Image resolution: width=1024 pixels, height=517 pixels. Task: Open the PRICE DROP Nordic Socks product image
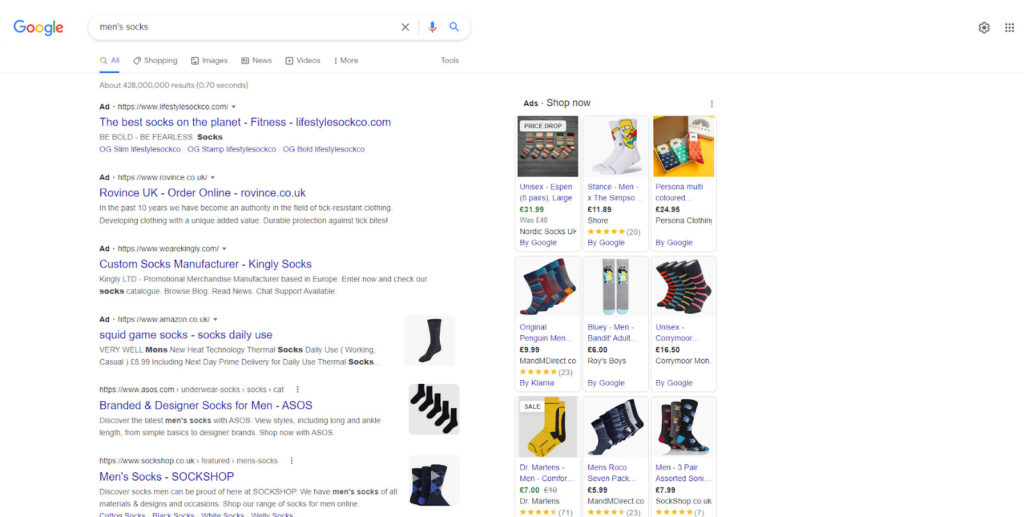point(548,147)
